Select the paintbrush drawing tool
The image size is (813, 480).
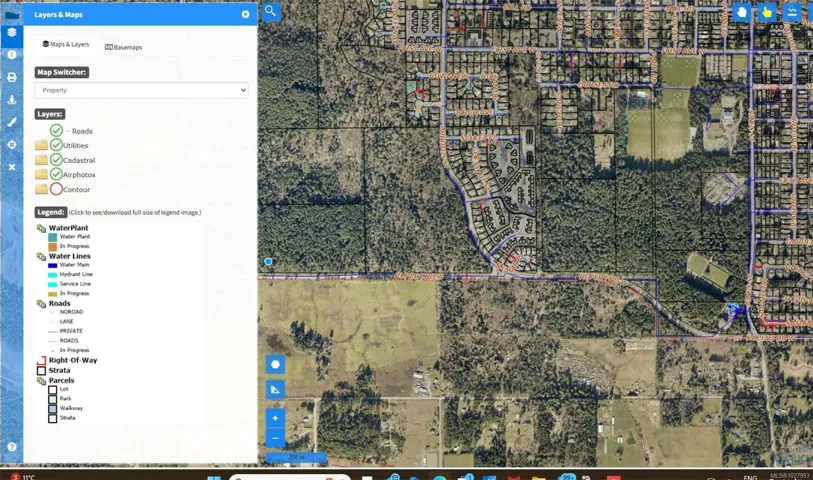tap(12, 122)
